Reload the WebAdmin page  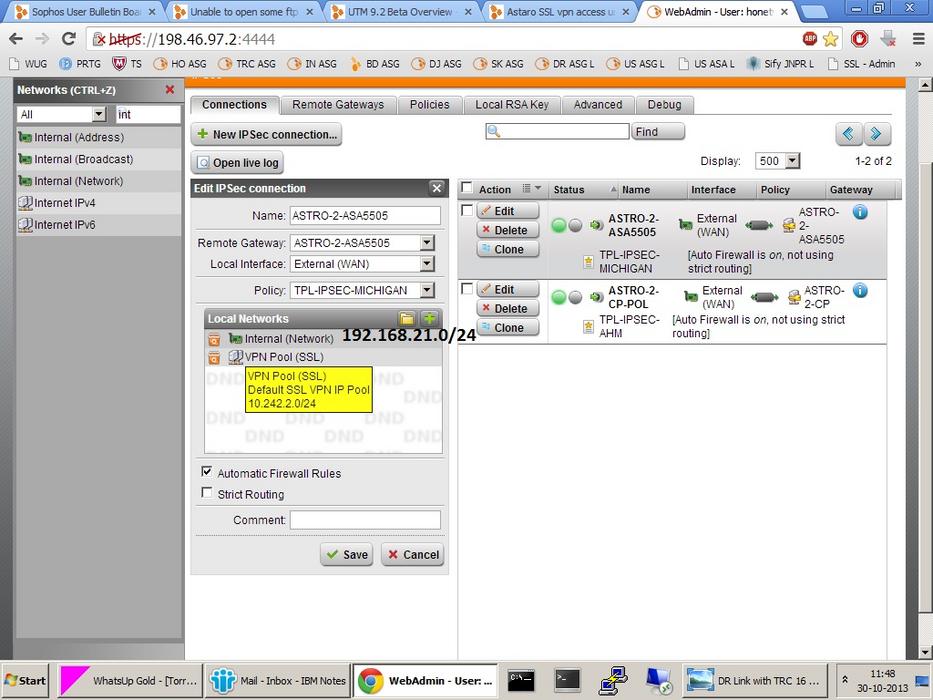tap(68, 39)
